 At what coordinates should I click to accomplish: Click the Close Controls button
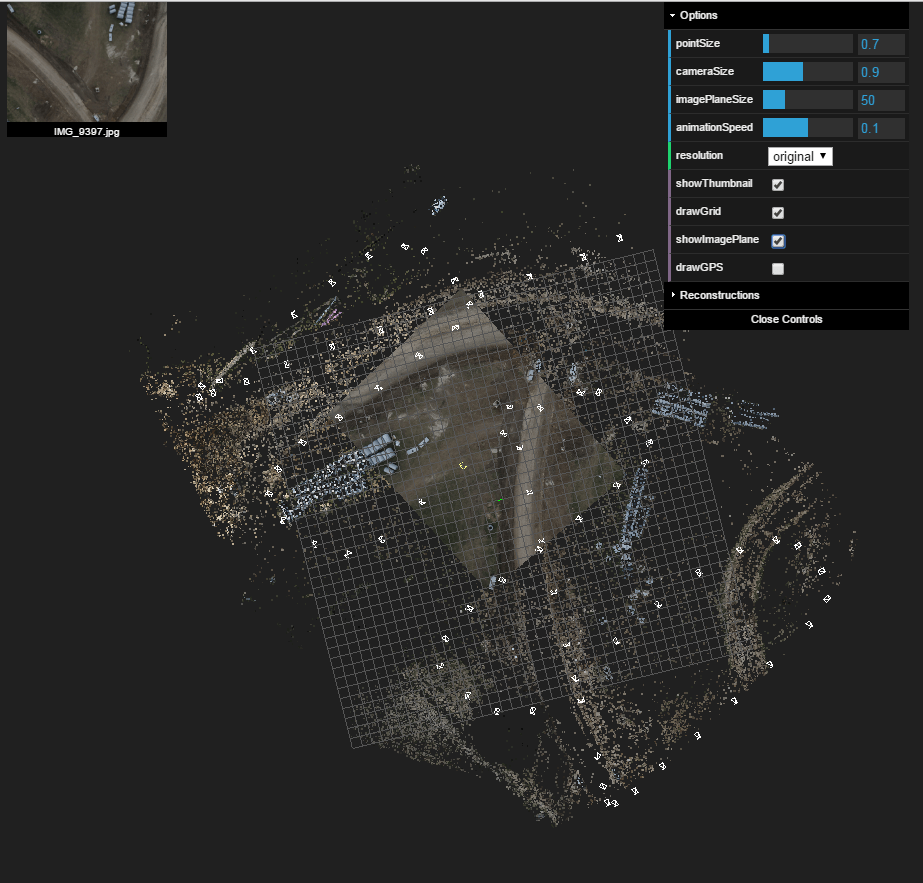786,319
